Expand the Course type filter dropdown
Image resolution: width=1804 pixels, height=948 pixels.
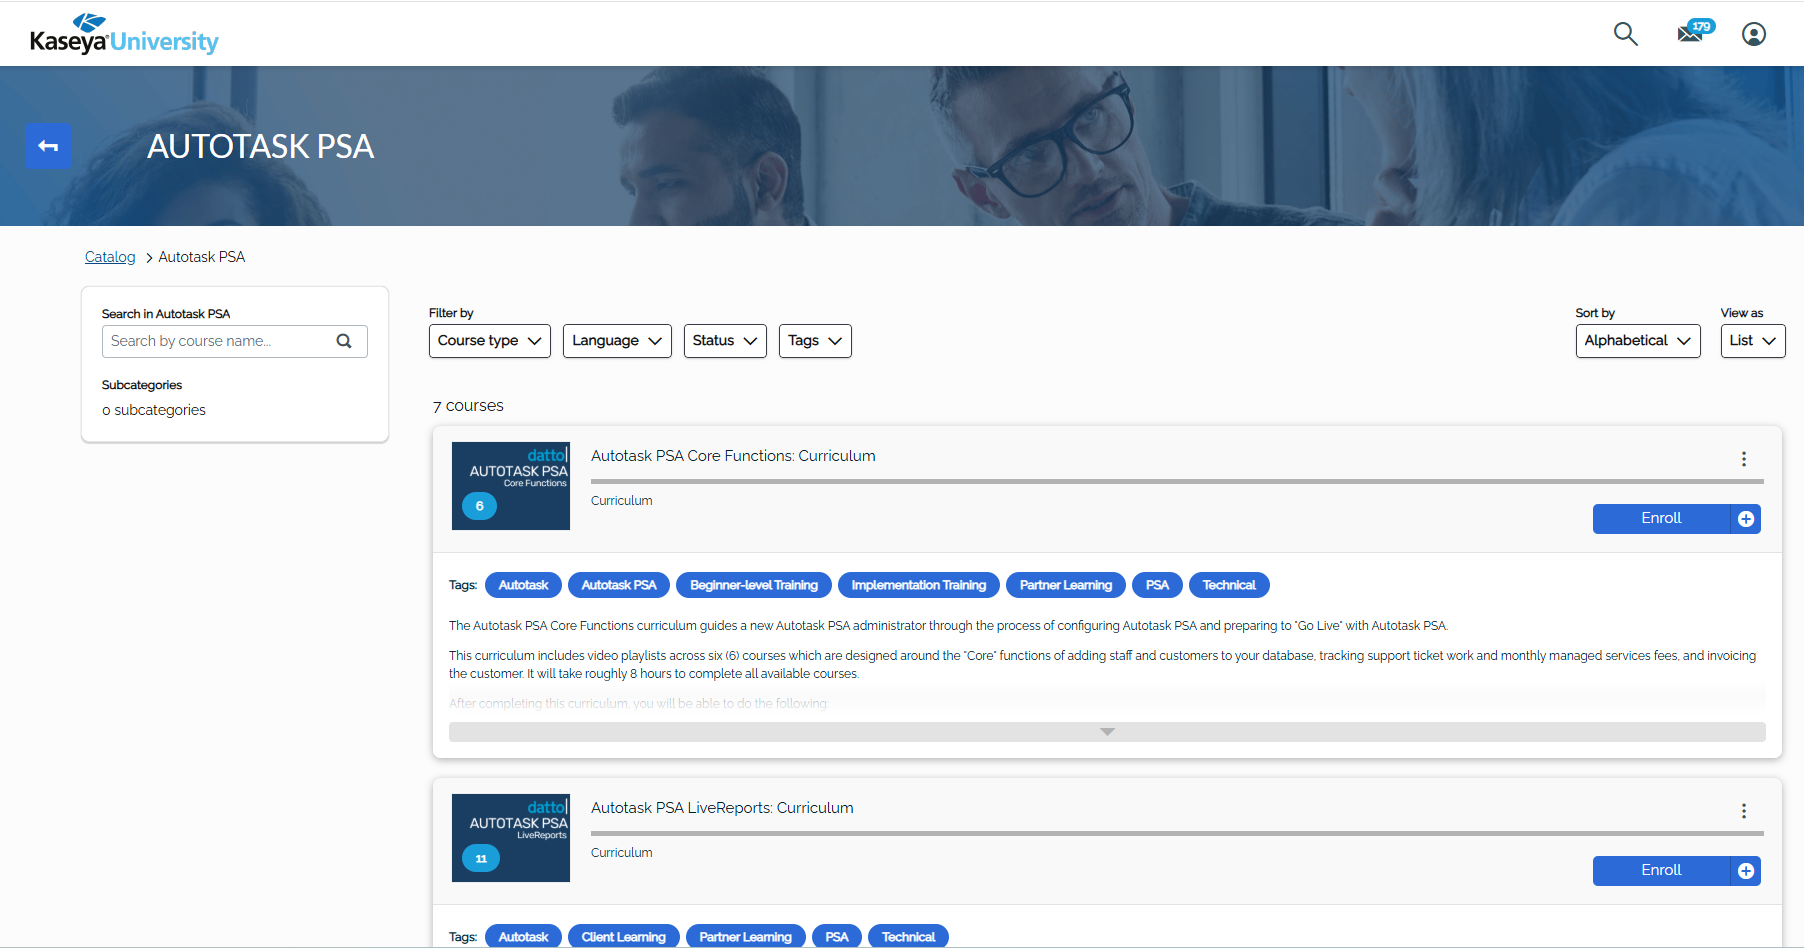click(489, 341)
